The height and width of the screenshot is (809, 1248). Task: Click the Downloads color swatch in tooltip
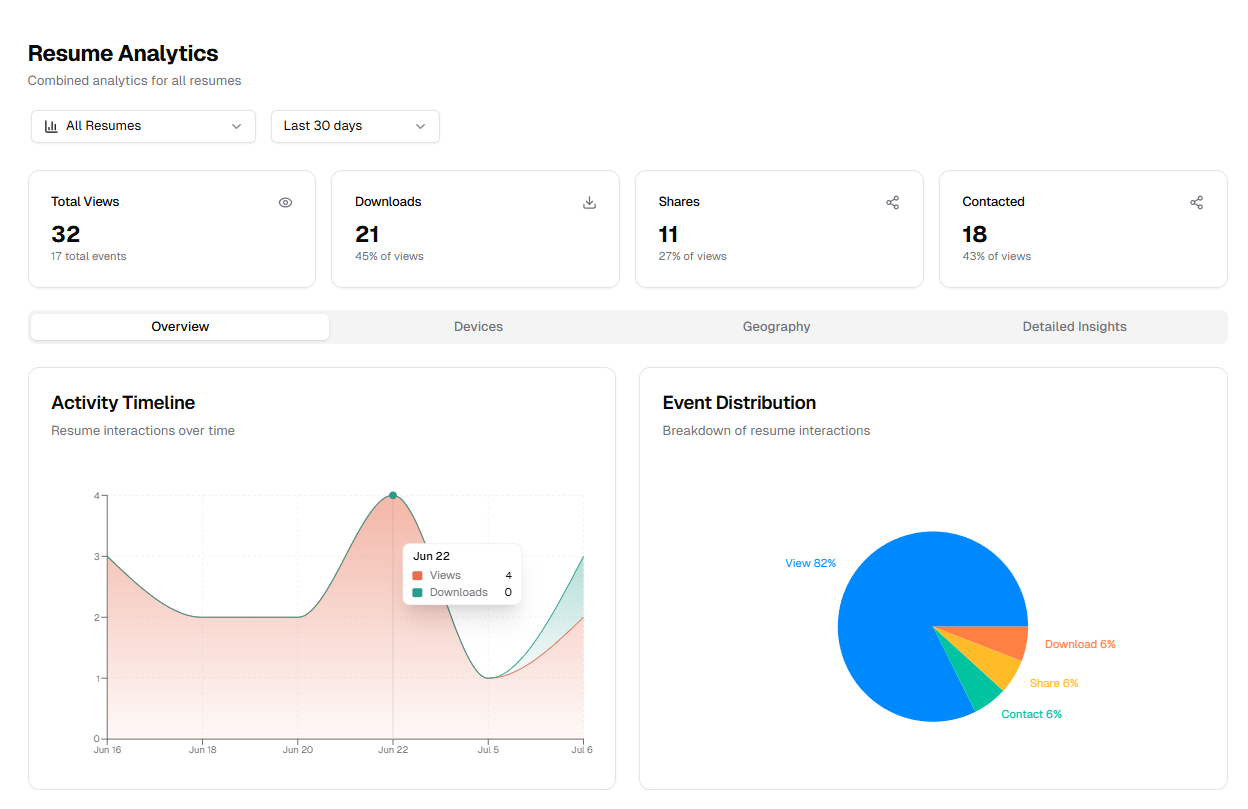pos(418,593)
